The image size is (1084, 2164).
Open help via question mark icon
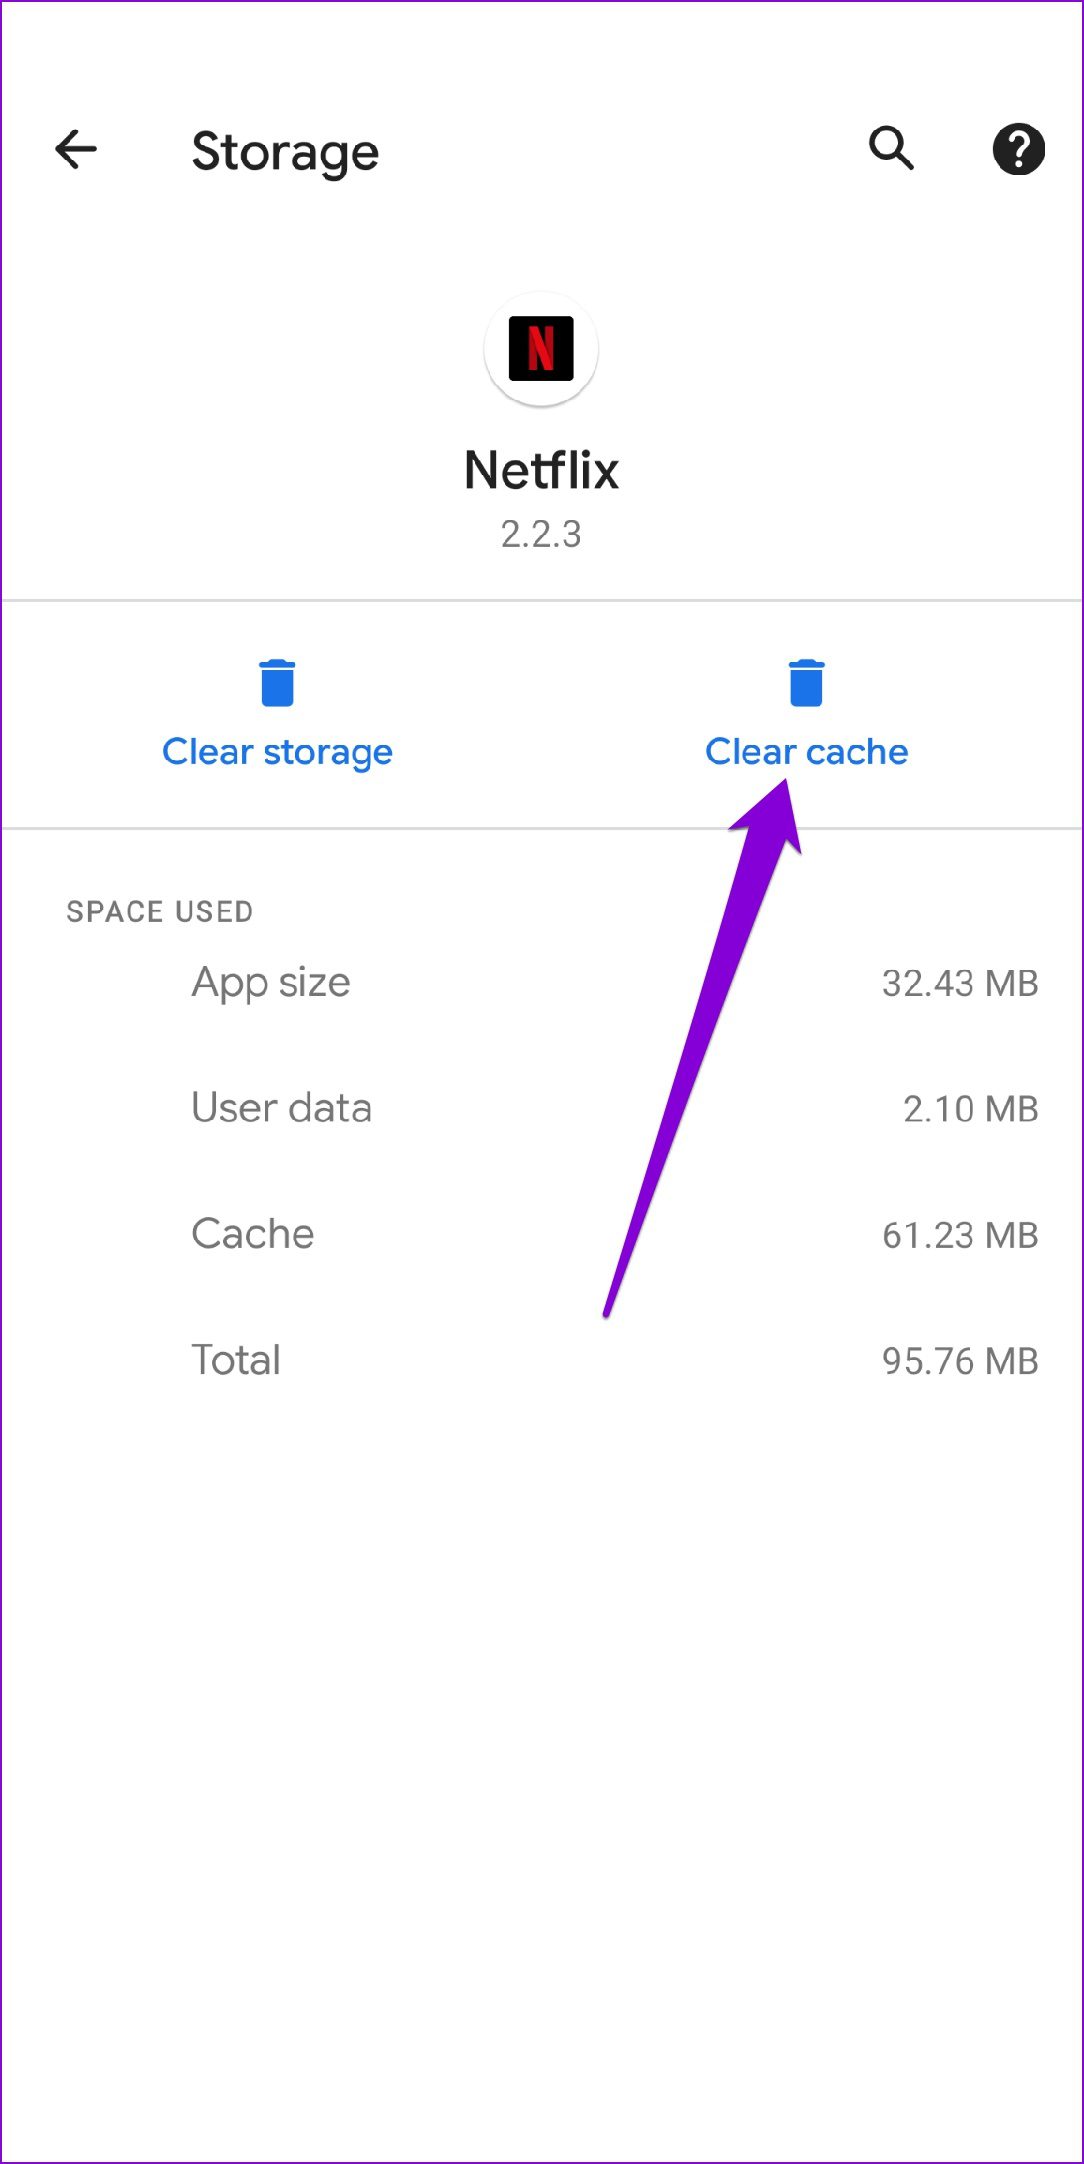pos(1018,150)
